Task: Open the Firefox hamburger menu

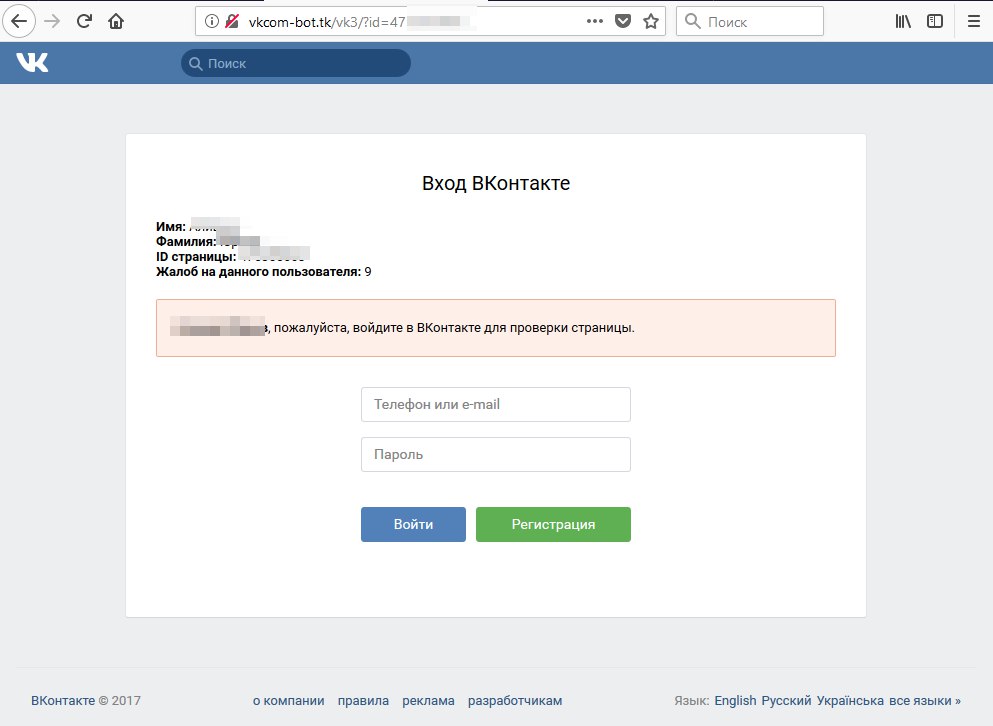Action: coord(973,21)
